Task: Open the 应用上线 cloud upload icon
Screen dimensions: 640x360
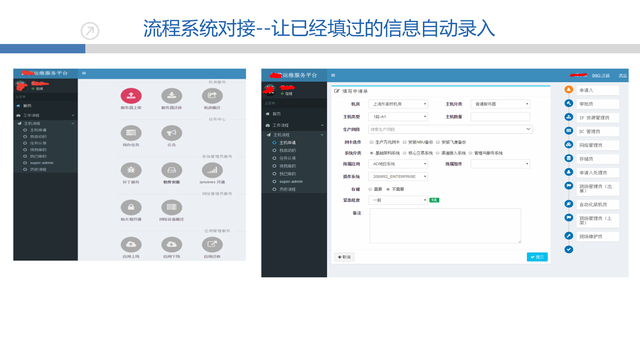Action: tap(131, 244)
